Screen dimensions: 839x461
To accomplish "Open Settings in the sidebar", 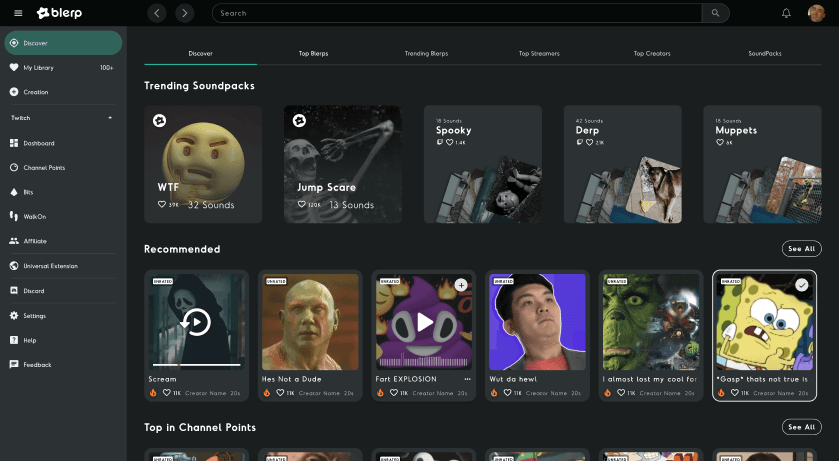I will point(63,316).
